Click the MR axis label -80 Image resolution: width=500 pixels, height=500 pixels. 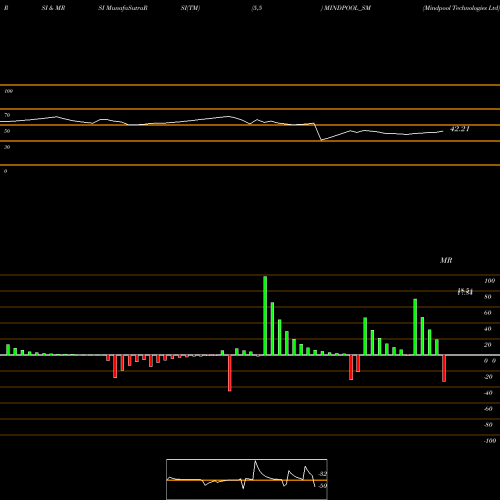(x=488, y=425)
